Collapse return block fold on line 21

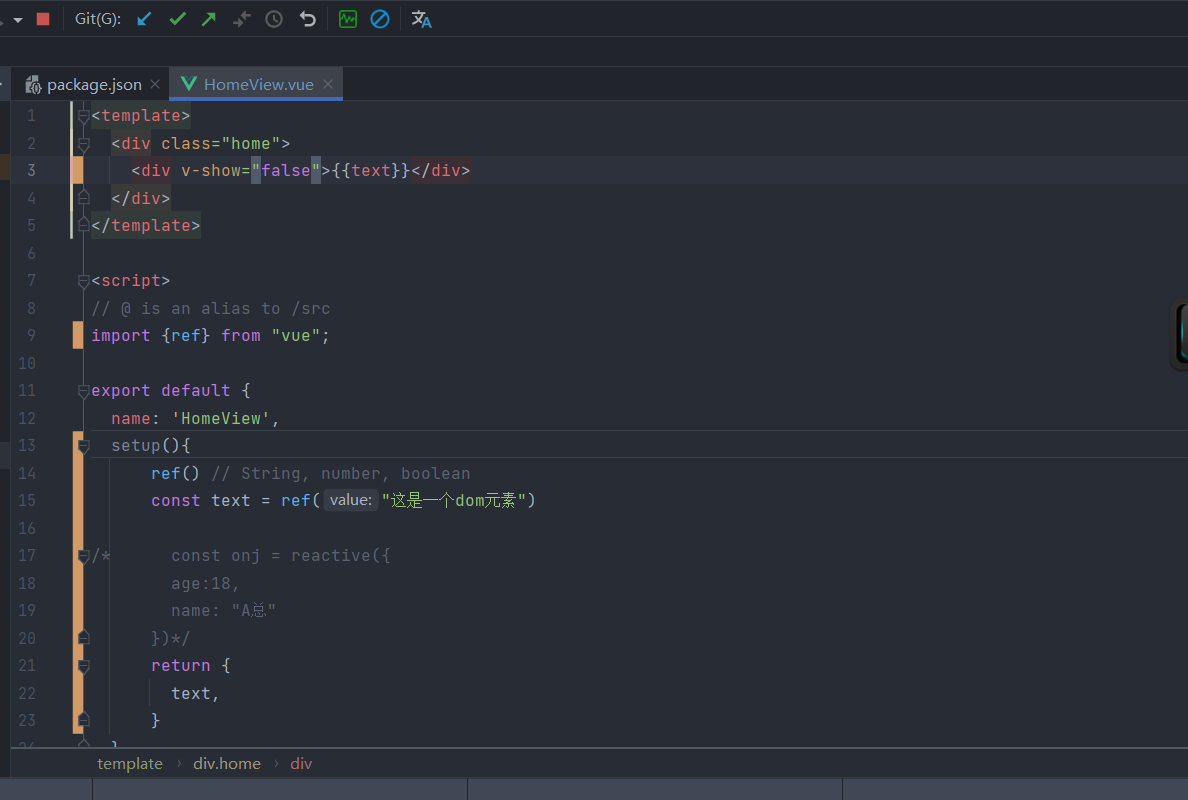click(x=84, y=666)
